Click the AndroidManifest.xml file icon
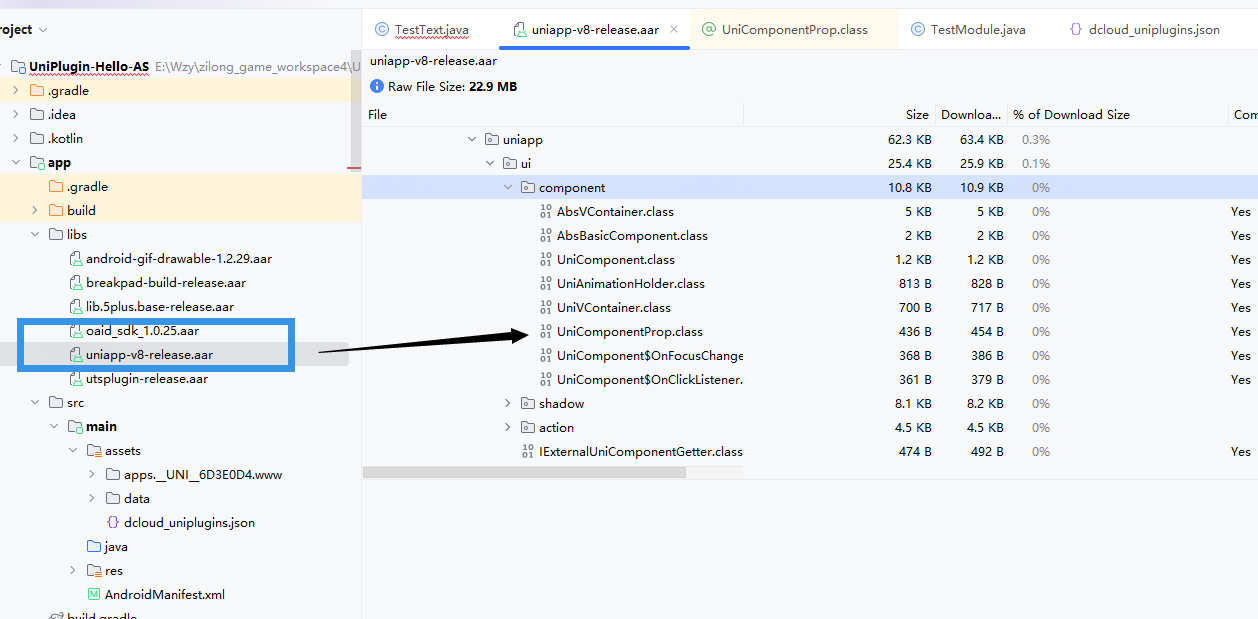 tap(95, 595)
